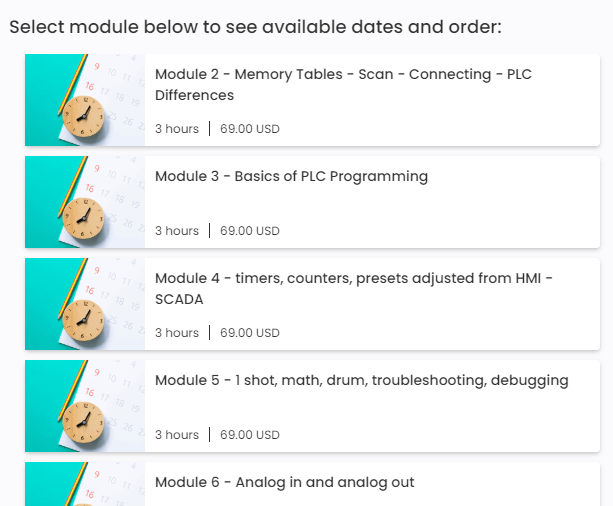Click Module 5 price 69.00 USD
The image size is (613, 506).
point(250,435)
